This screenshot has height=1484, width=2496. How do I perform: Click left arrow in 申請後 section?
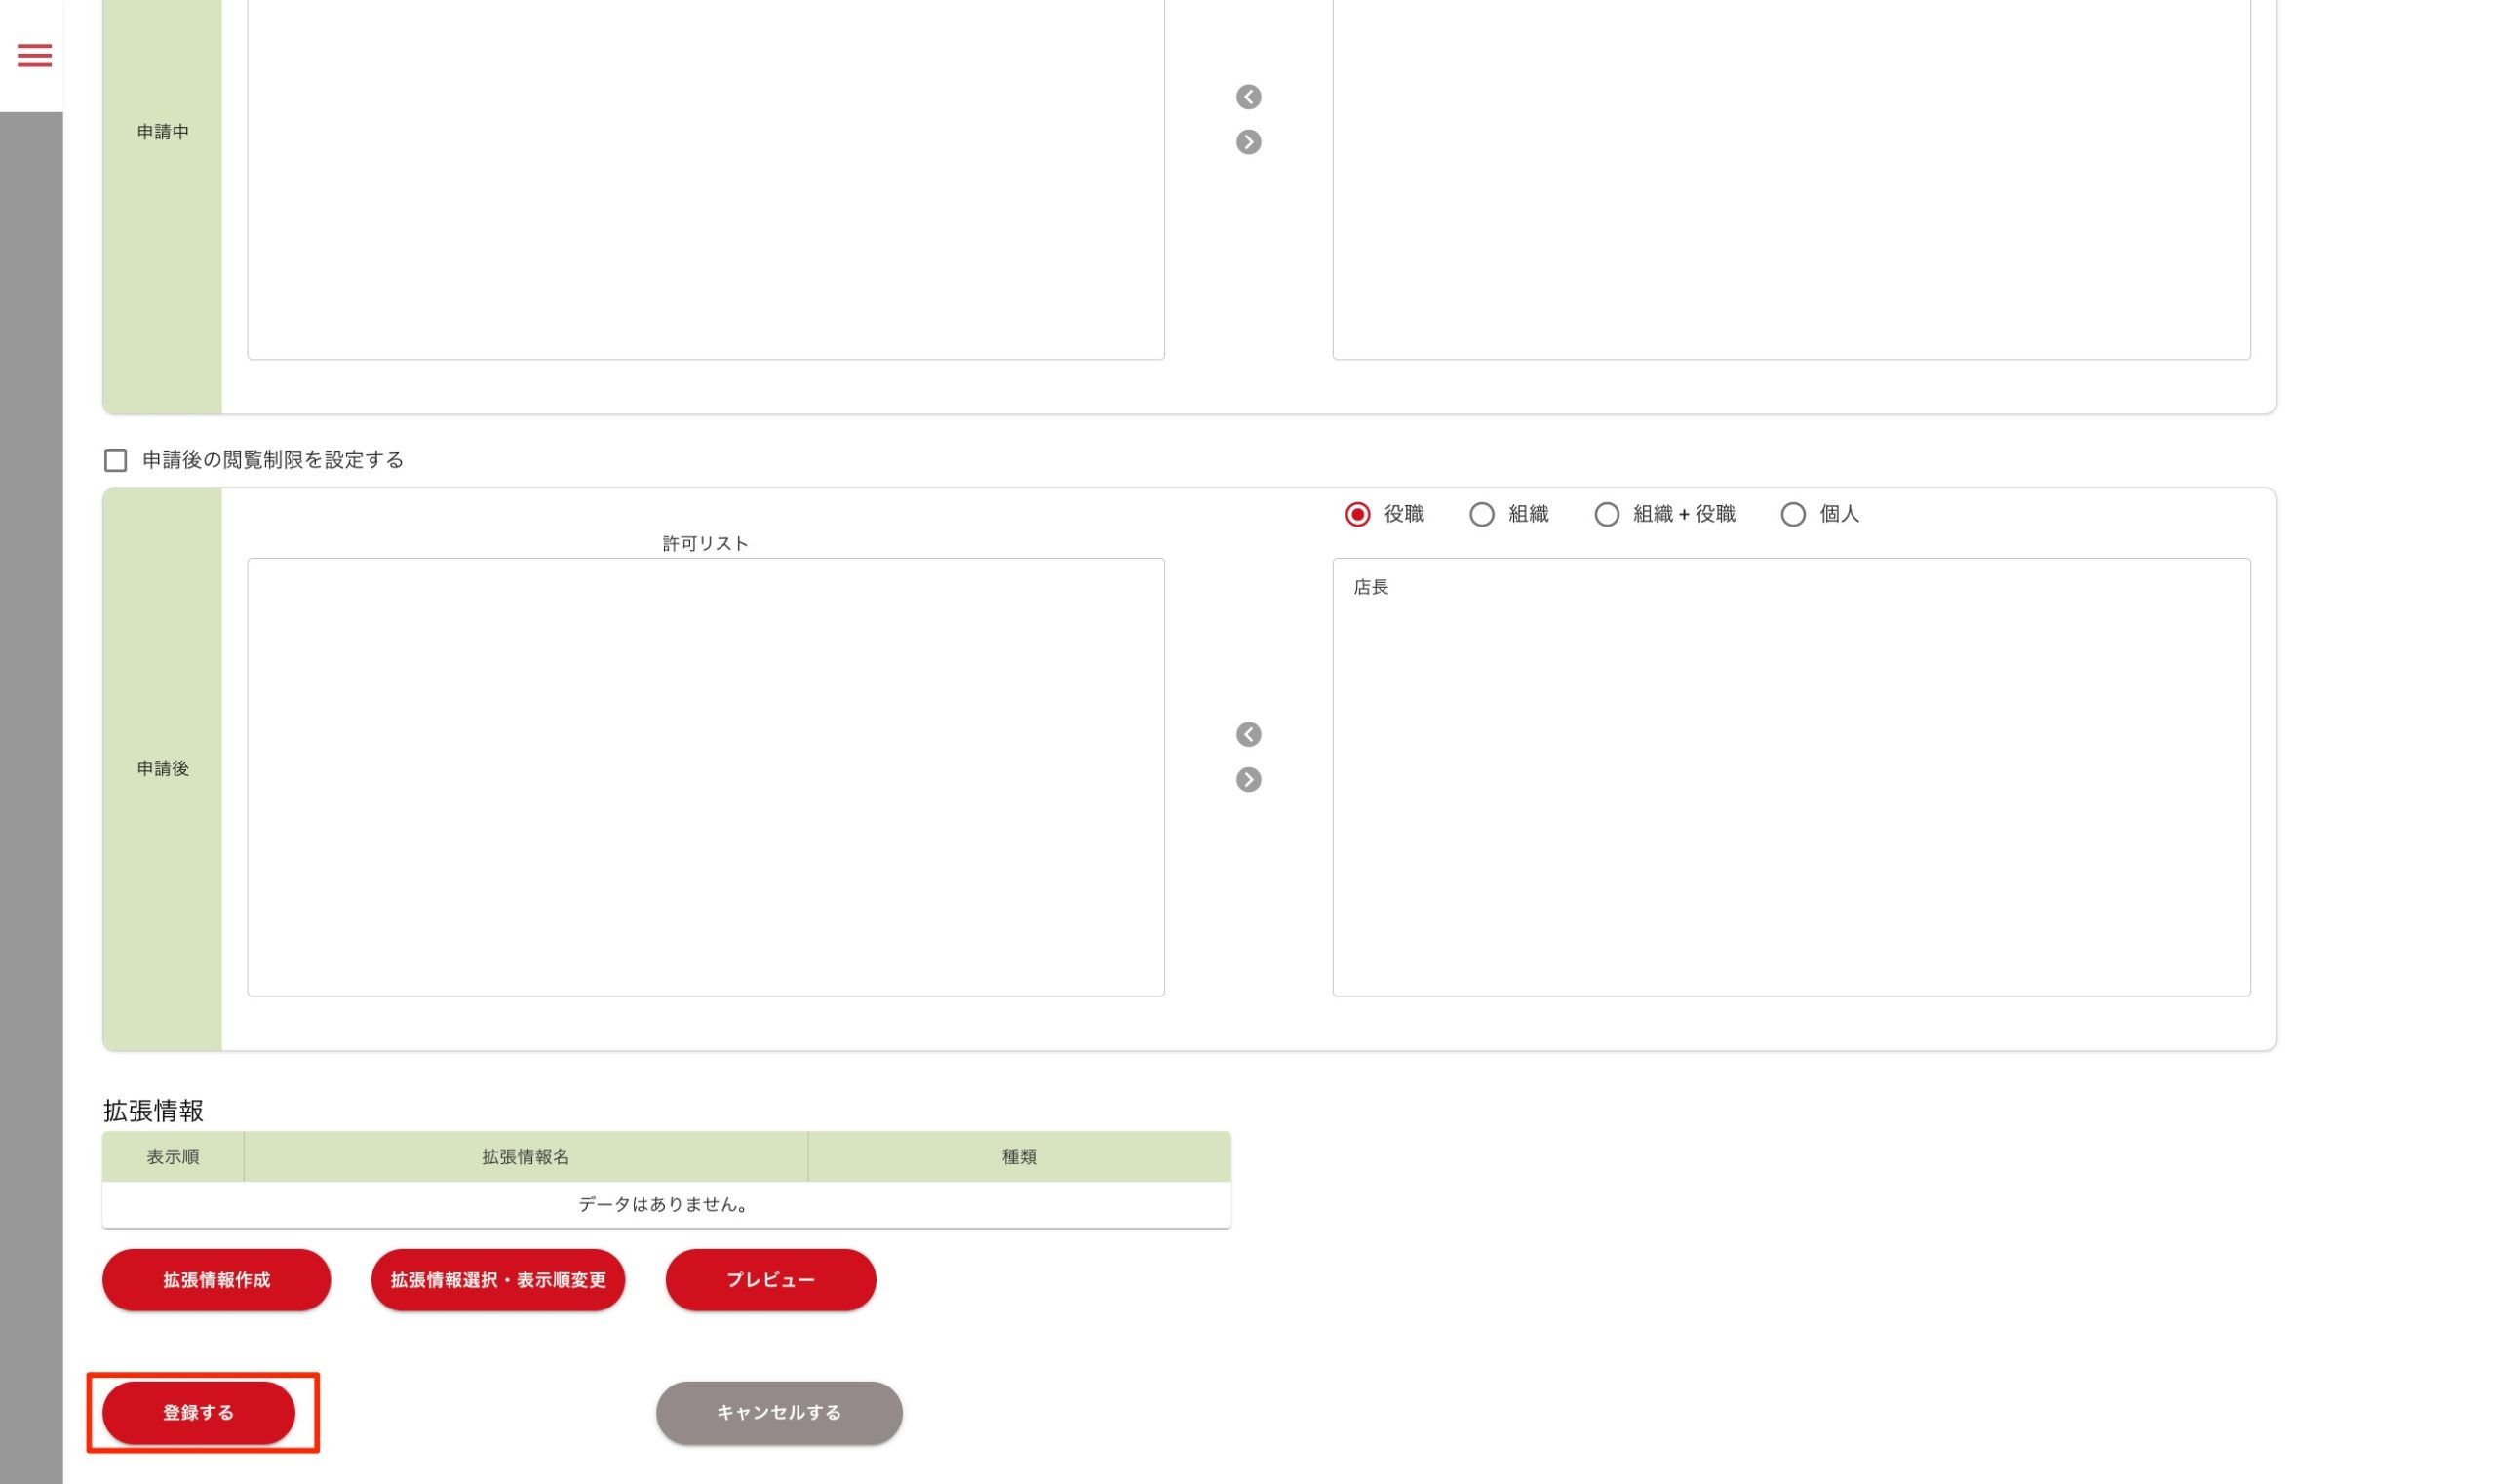(1248, 735)
